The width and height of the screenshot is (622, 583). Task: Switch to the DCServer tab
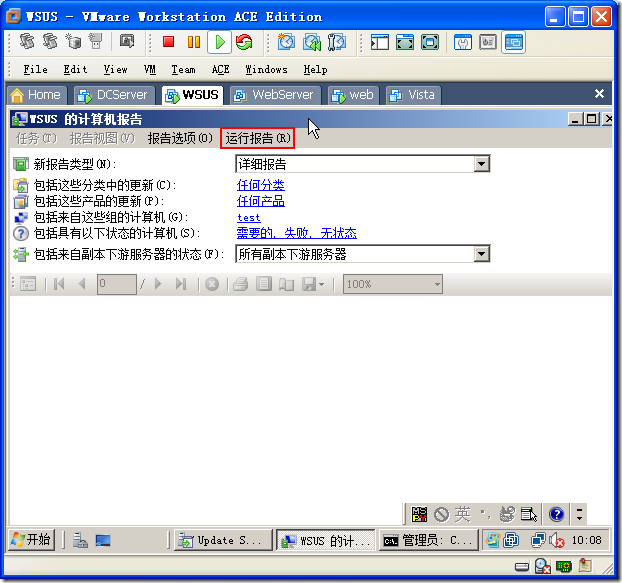pyautogui.click(x=113, y=95)
